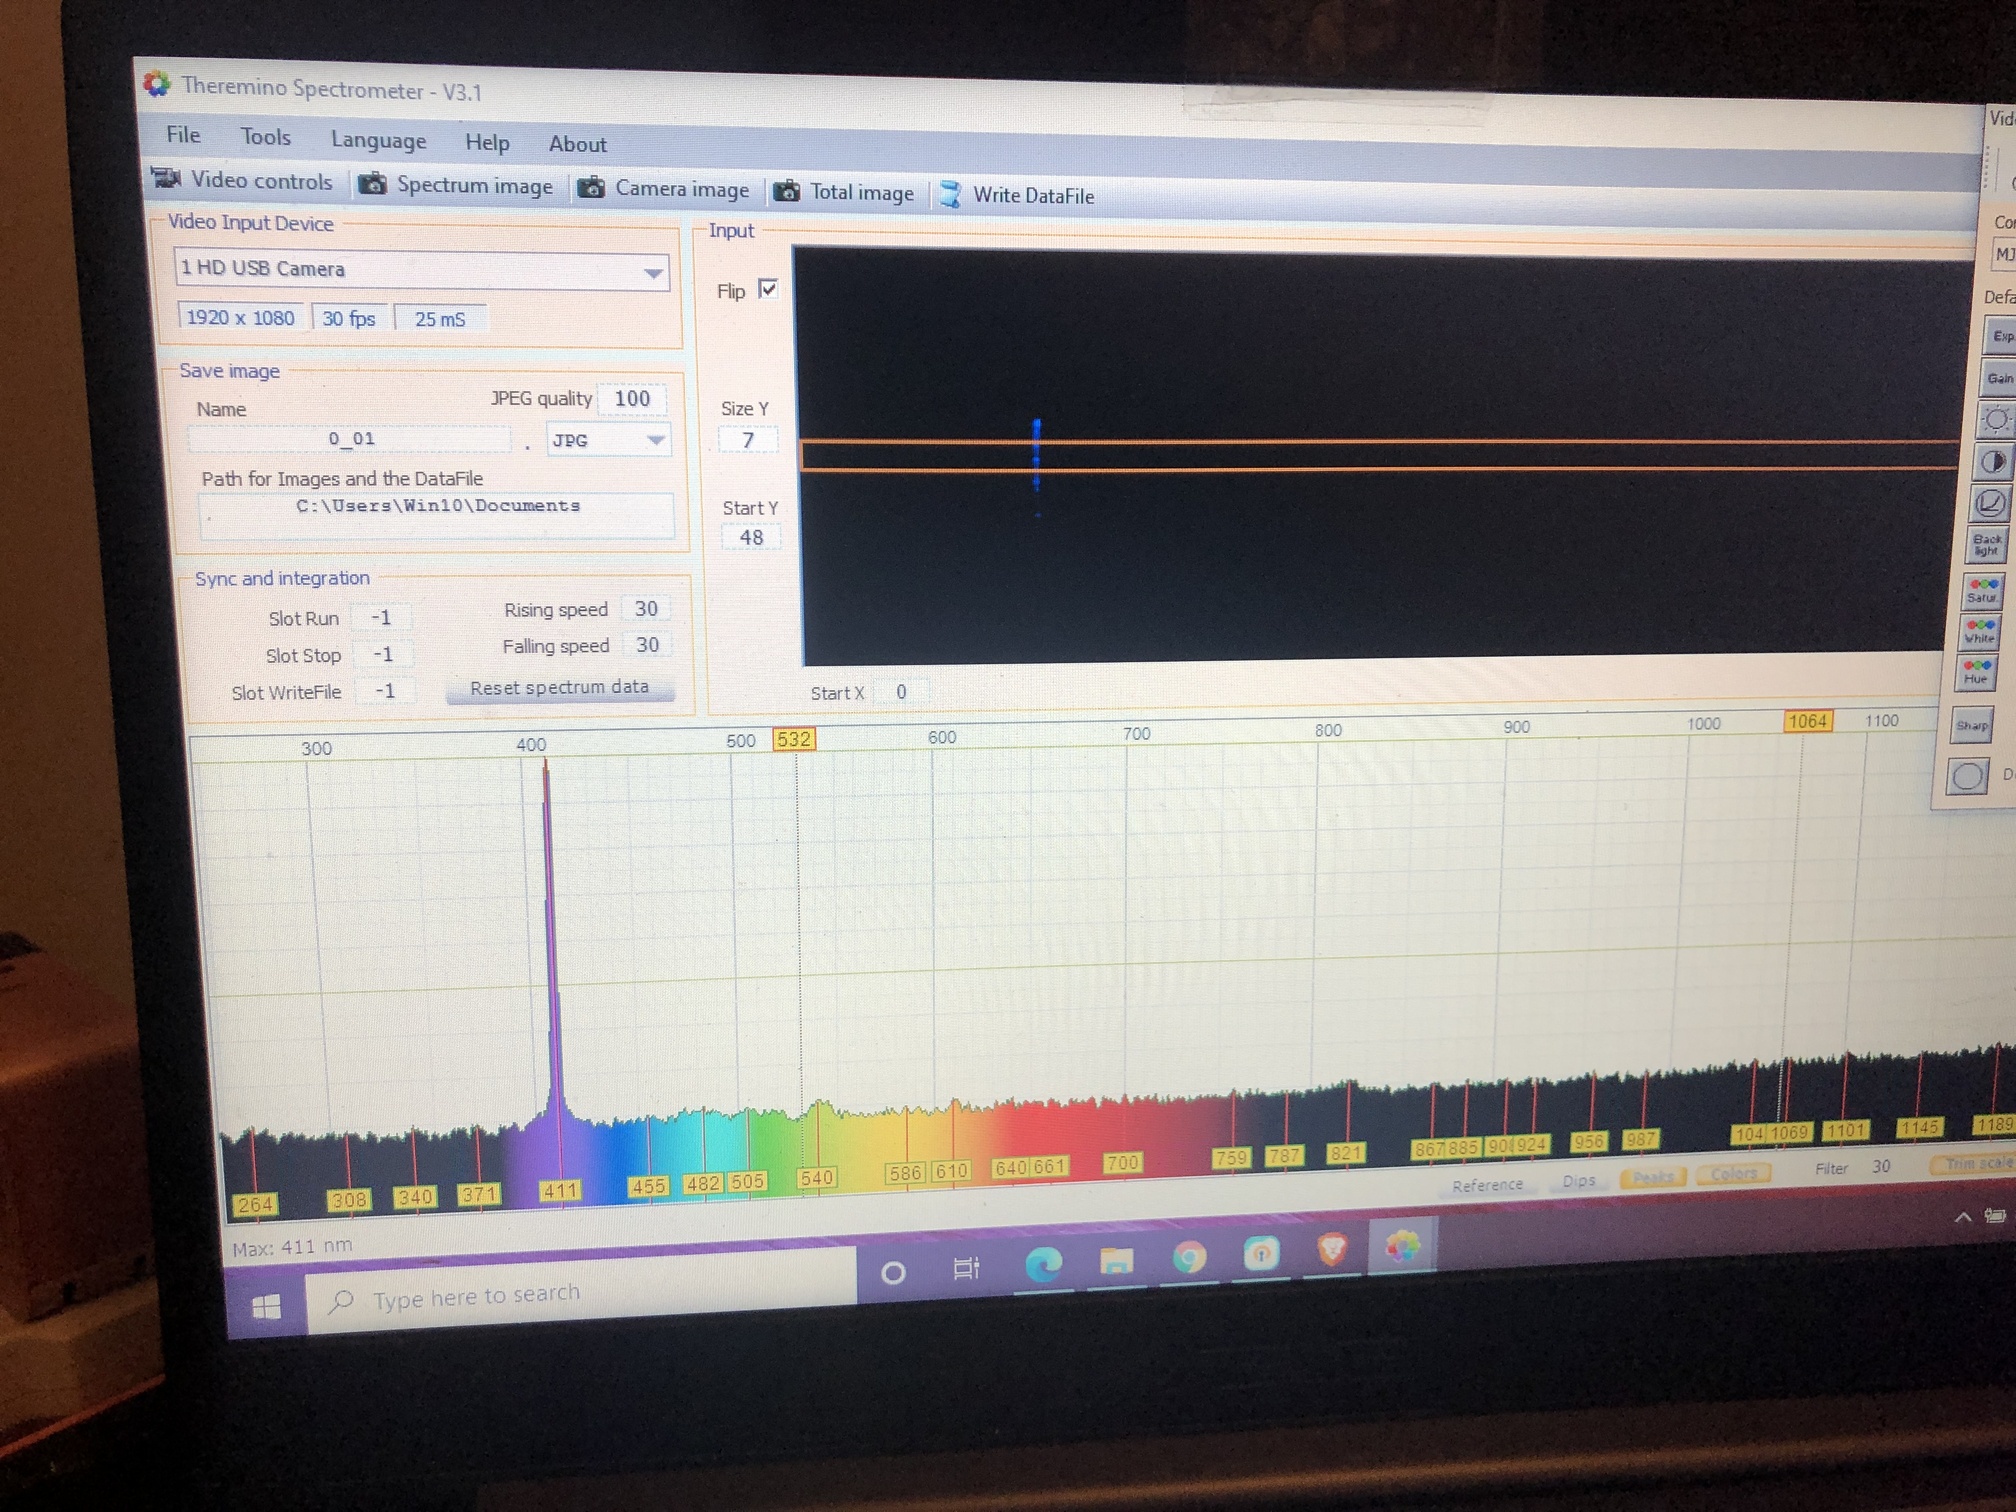Click the 540 peak label
Image resolution: width=2016 pixels, height=1512 pixels.
click(816, 1177)
